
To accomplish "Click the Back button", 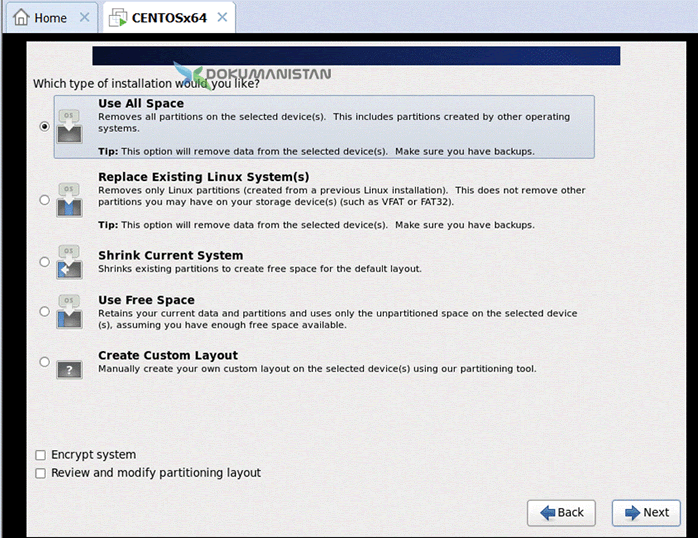I will tap(561, 513).
